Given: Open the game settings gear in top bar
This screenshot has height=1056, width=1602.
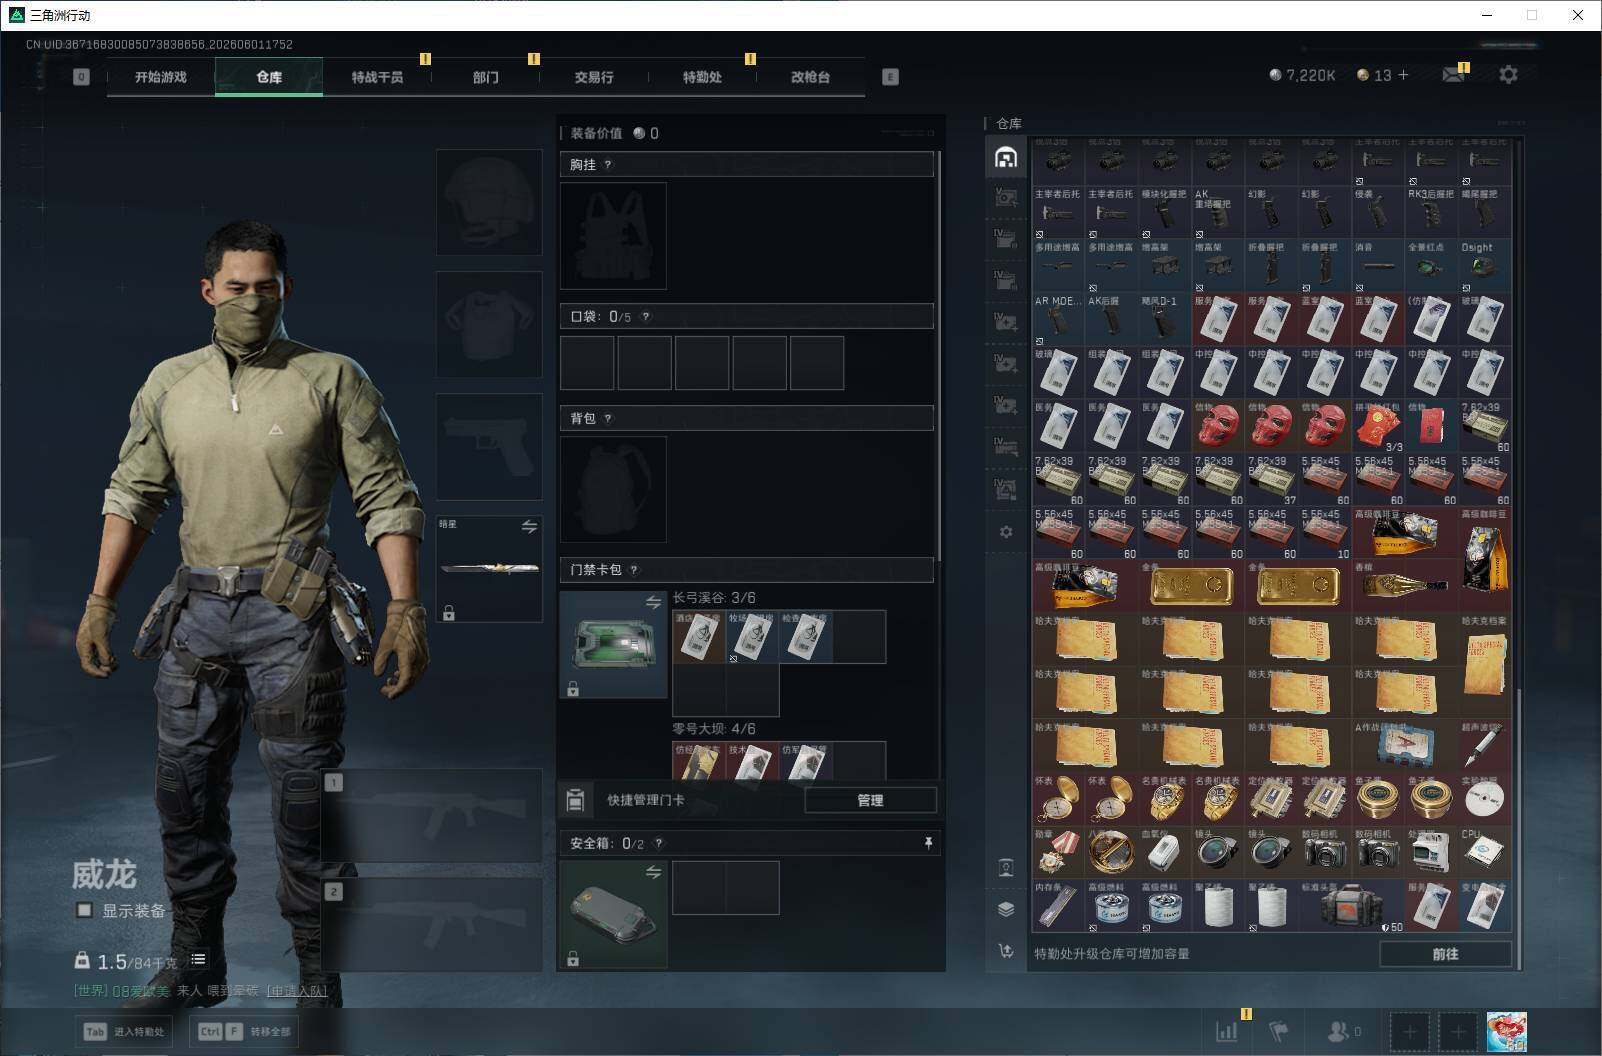Looking at the screenshot, I should [x=1508, y=75].
